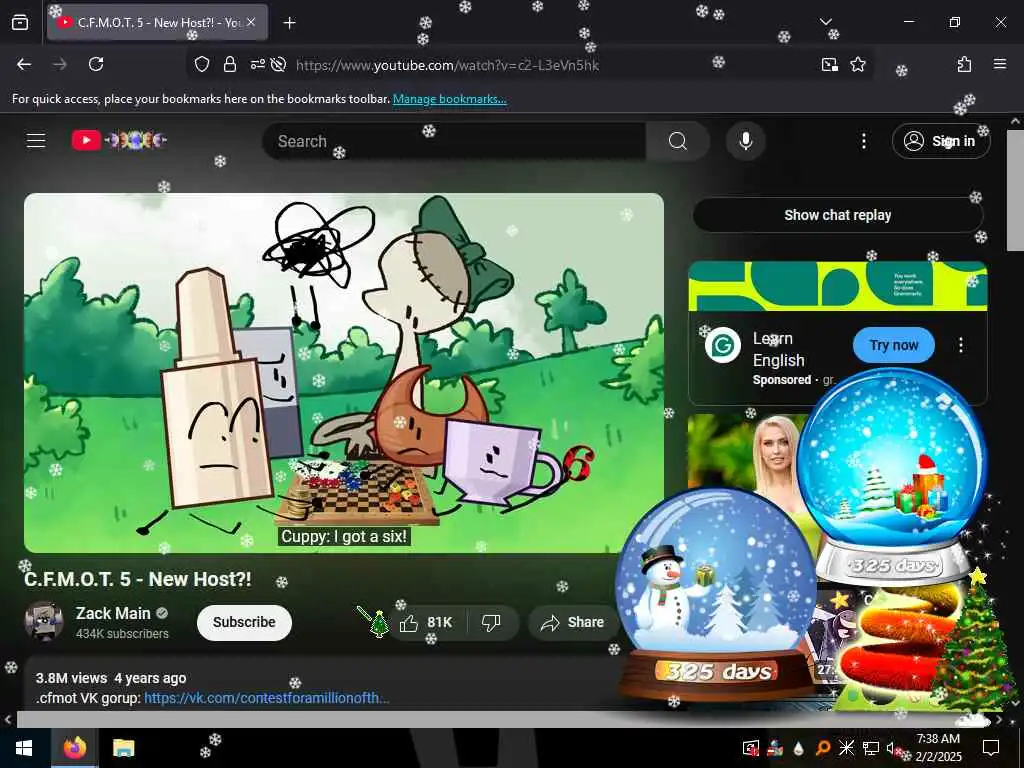
Task: Open the vk.com contest link in description
Action: pos(266,698)
